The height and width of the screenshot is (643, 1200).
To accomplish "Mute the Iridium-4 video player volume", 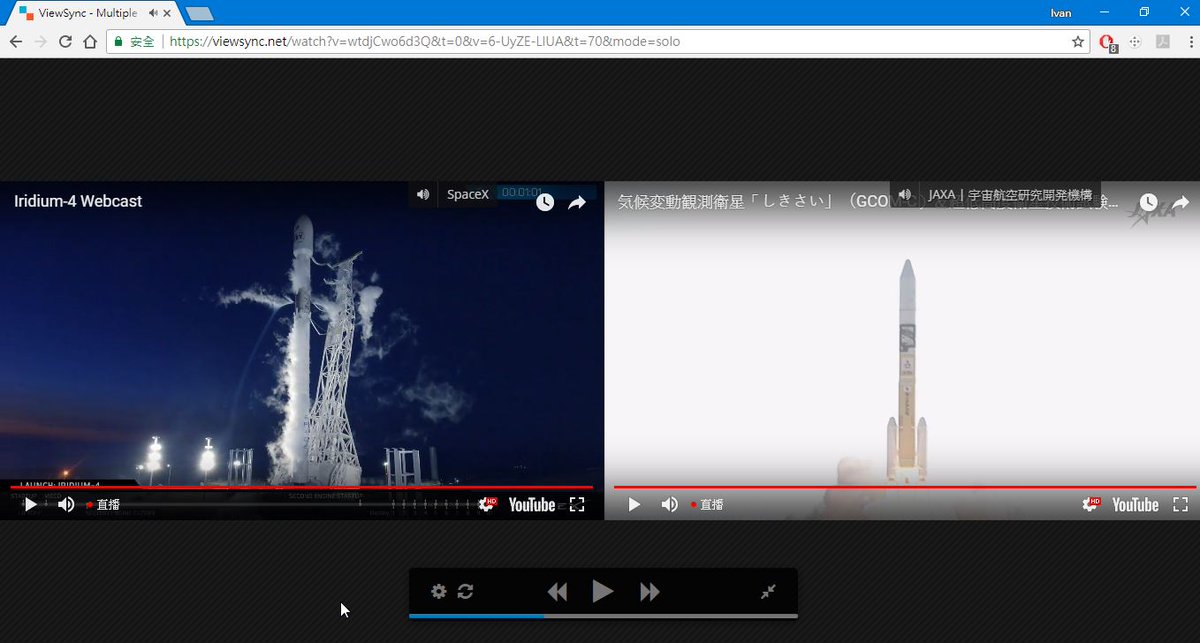I will click(x=66, y=505).
